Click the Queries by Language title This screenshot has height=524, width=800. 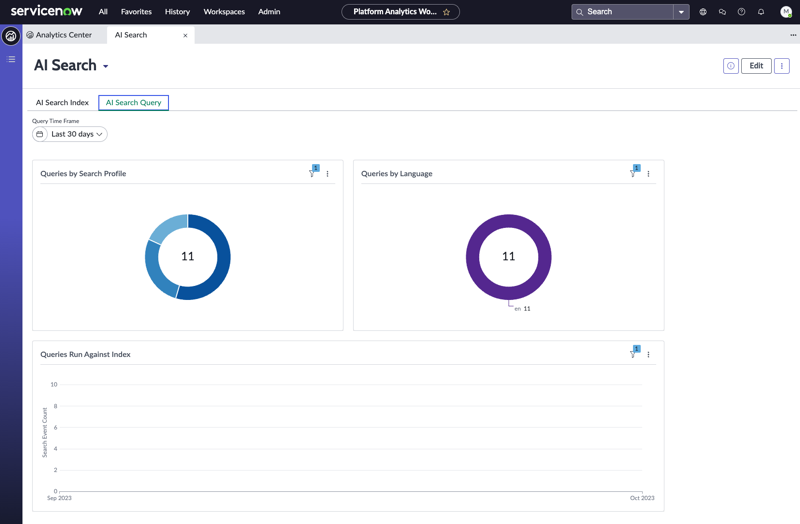click(396, 173)
